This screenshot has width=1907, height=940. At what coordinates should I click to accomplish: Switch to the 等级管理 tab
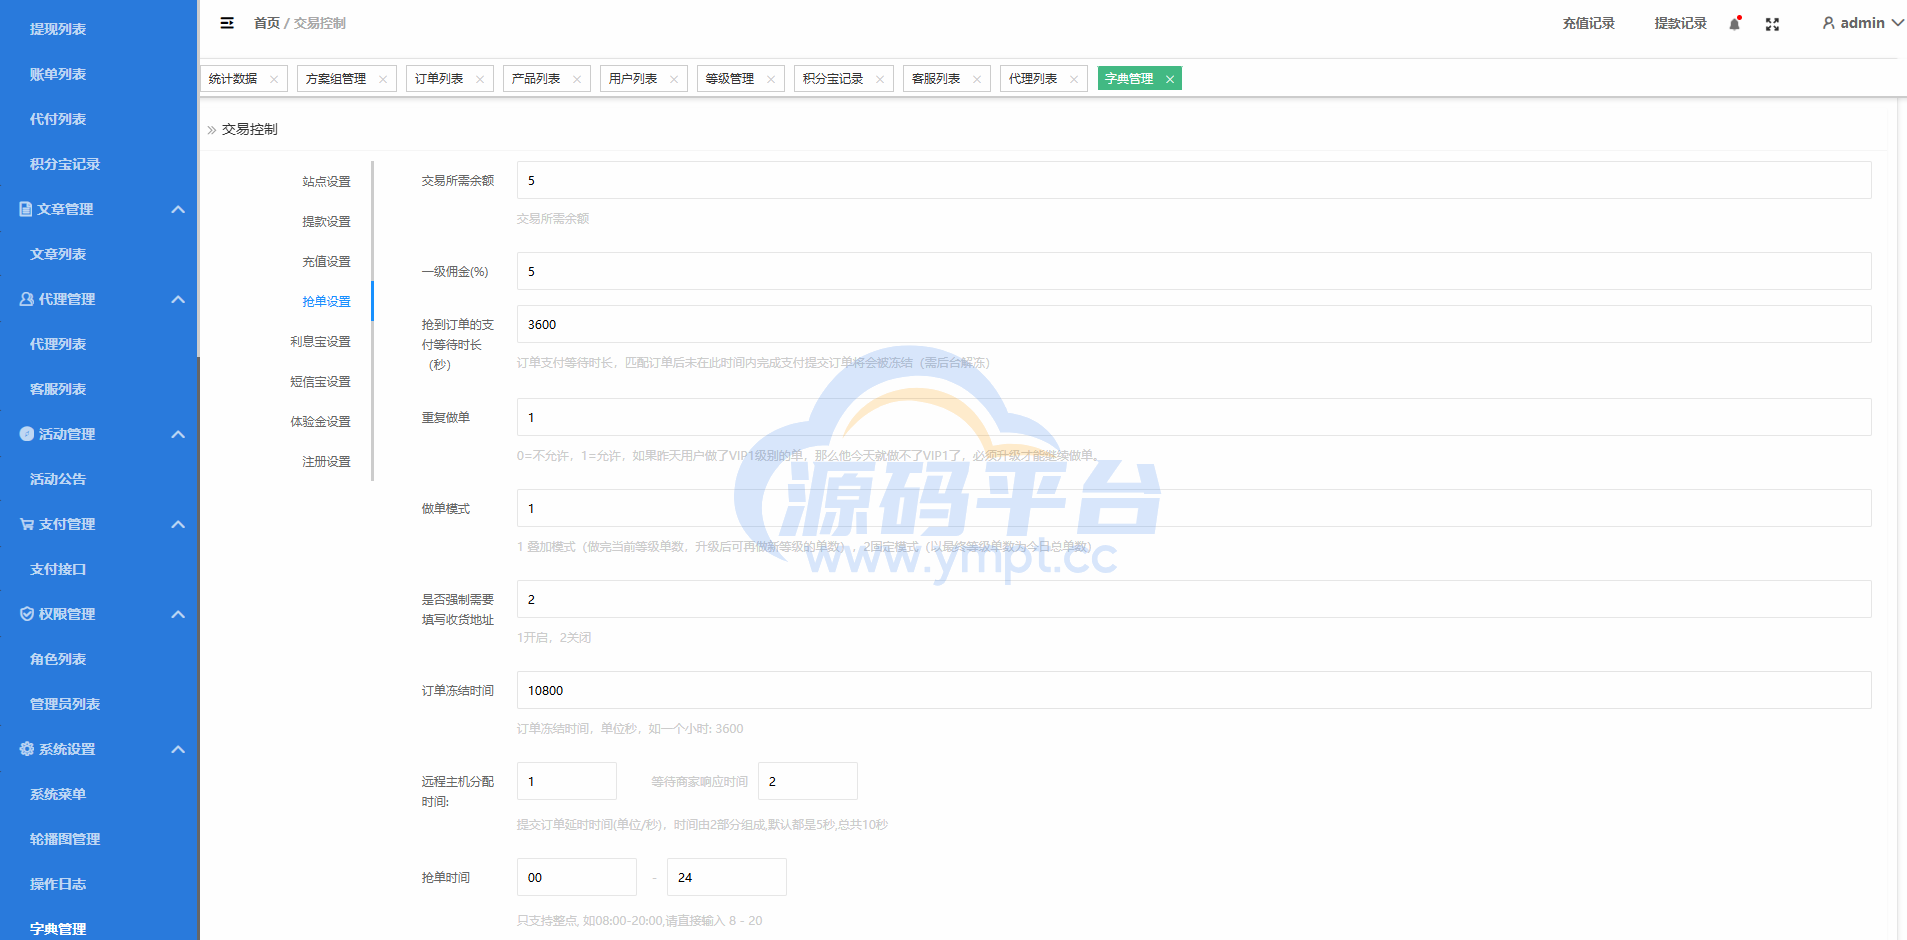click(730, 79)
